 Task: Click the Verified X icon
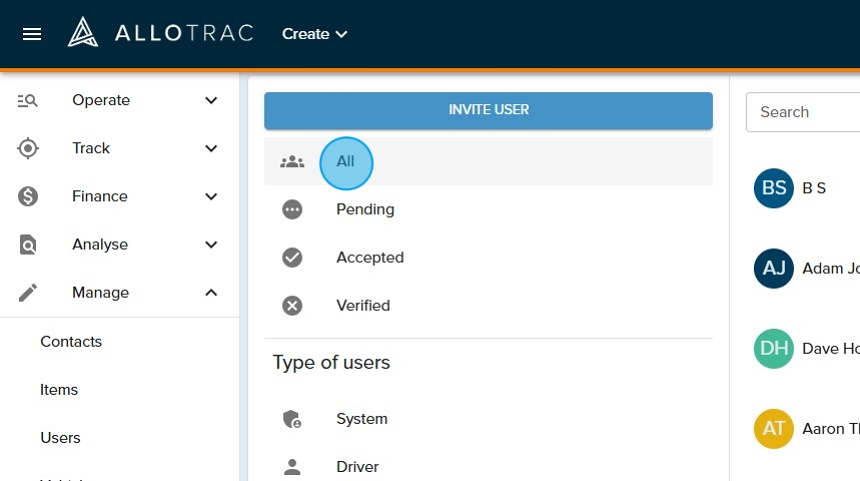coord(292,306)
